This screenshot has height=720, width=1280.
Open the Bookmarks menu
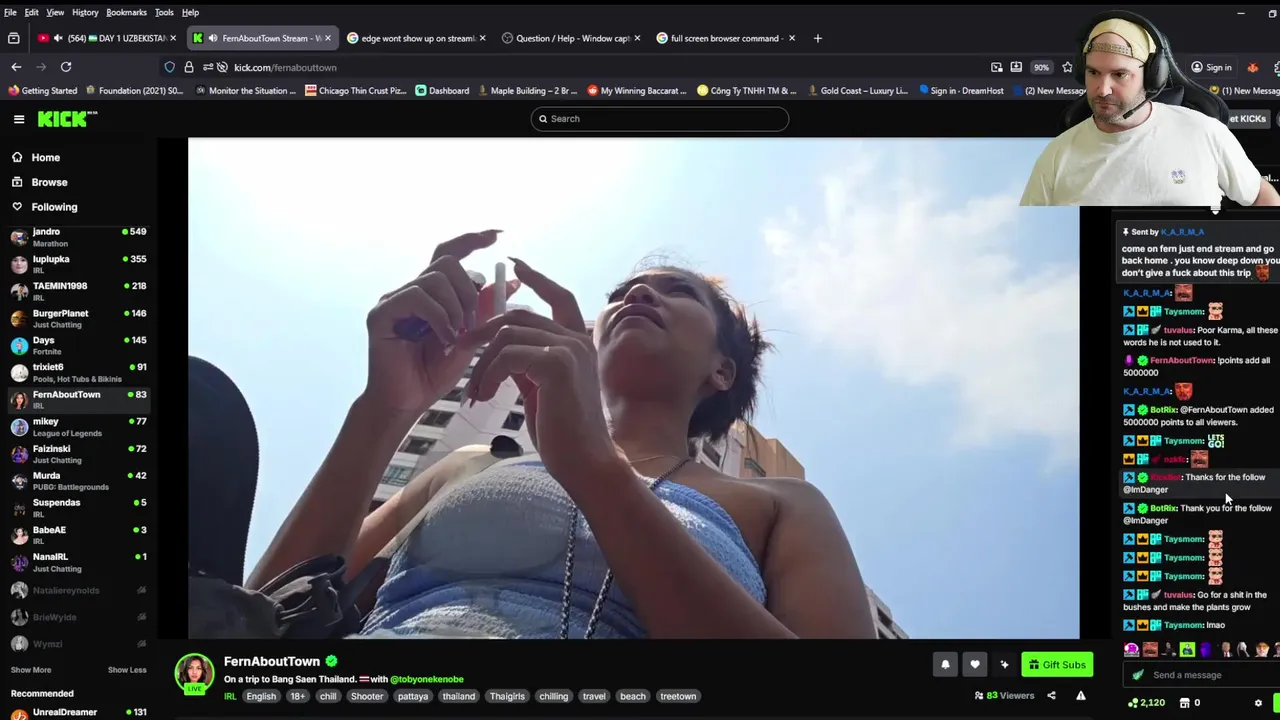click(x=127, y=12)
